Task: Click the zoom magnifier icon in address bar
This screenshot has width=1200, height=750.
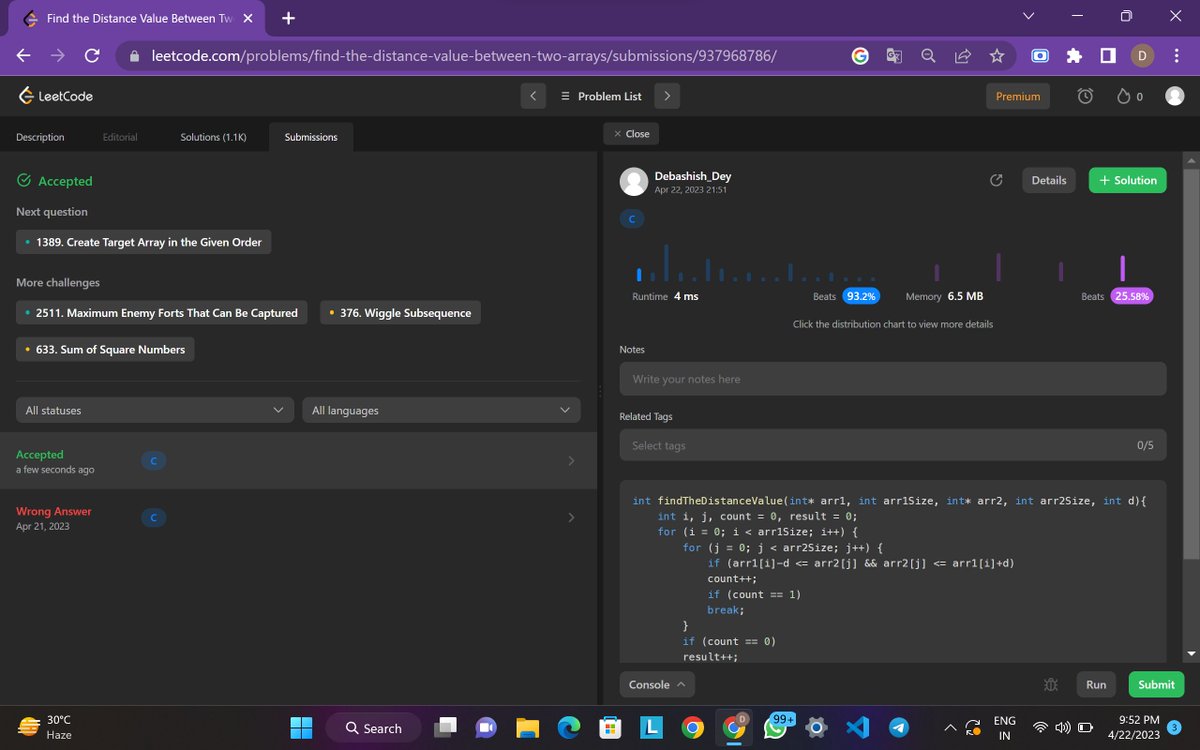Action: pos(928,56)
